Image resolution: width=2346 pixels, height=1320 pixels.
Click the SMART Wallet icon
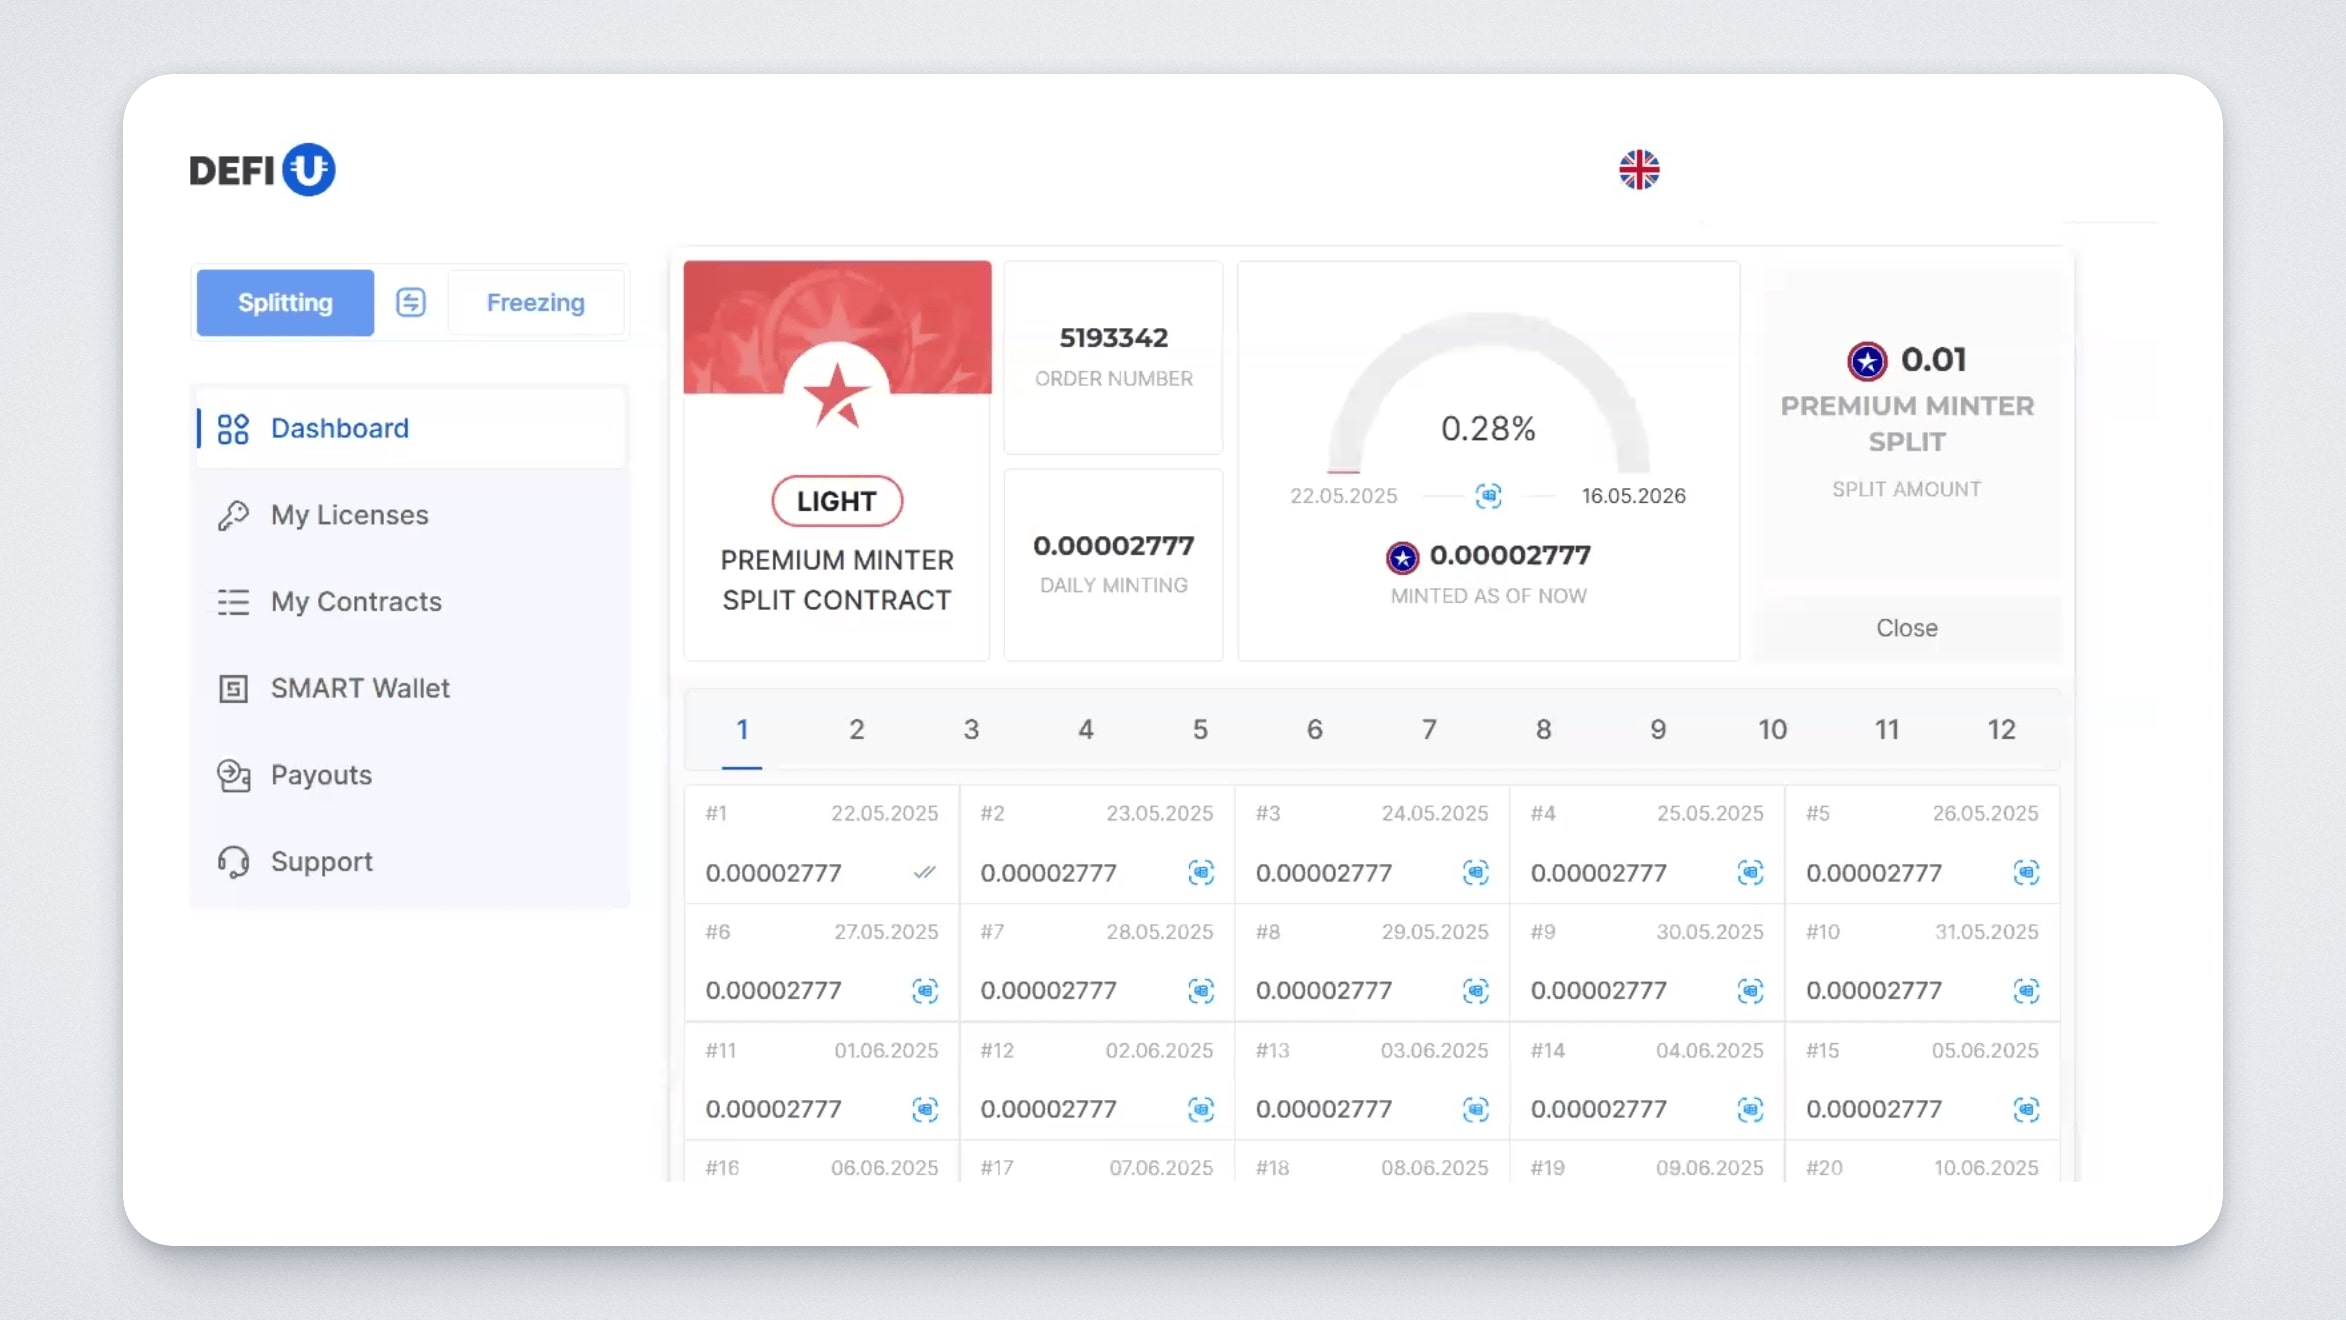[x=233, y=689]
